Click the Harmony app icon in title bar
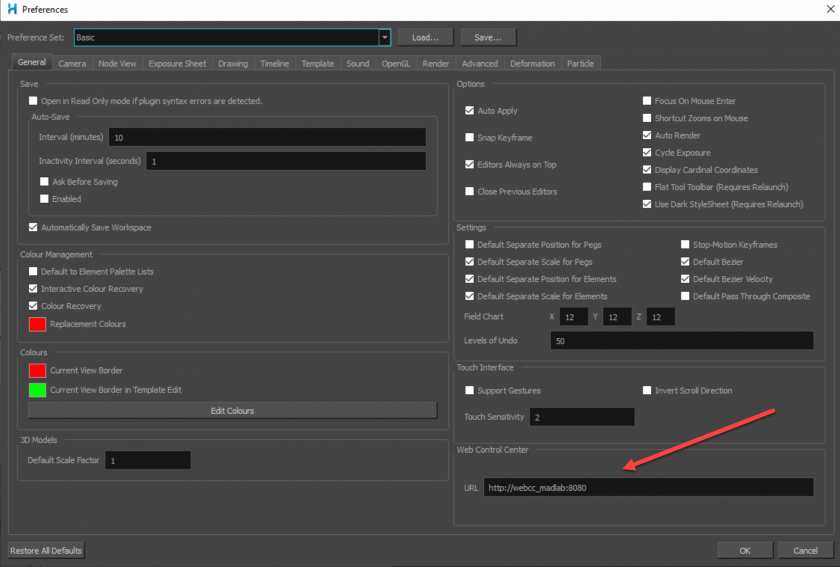Viewport: 840px width, 567px height. click(12, 9)
